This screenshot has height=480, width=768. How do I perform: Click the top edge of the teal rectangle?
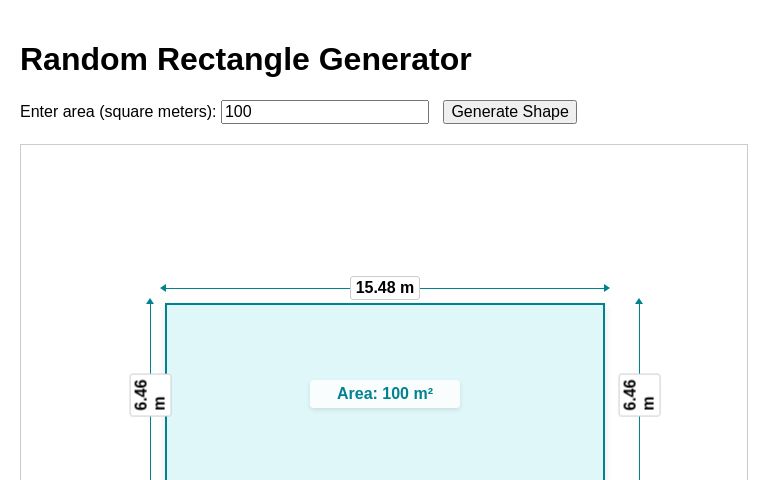385,304
